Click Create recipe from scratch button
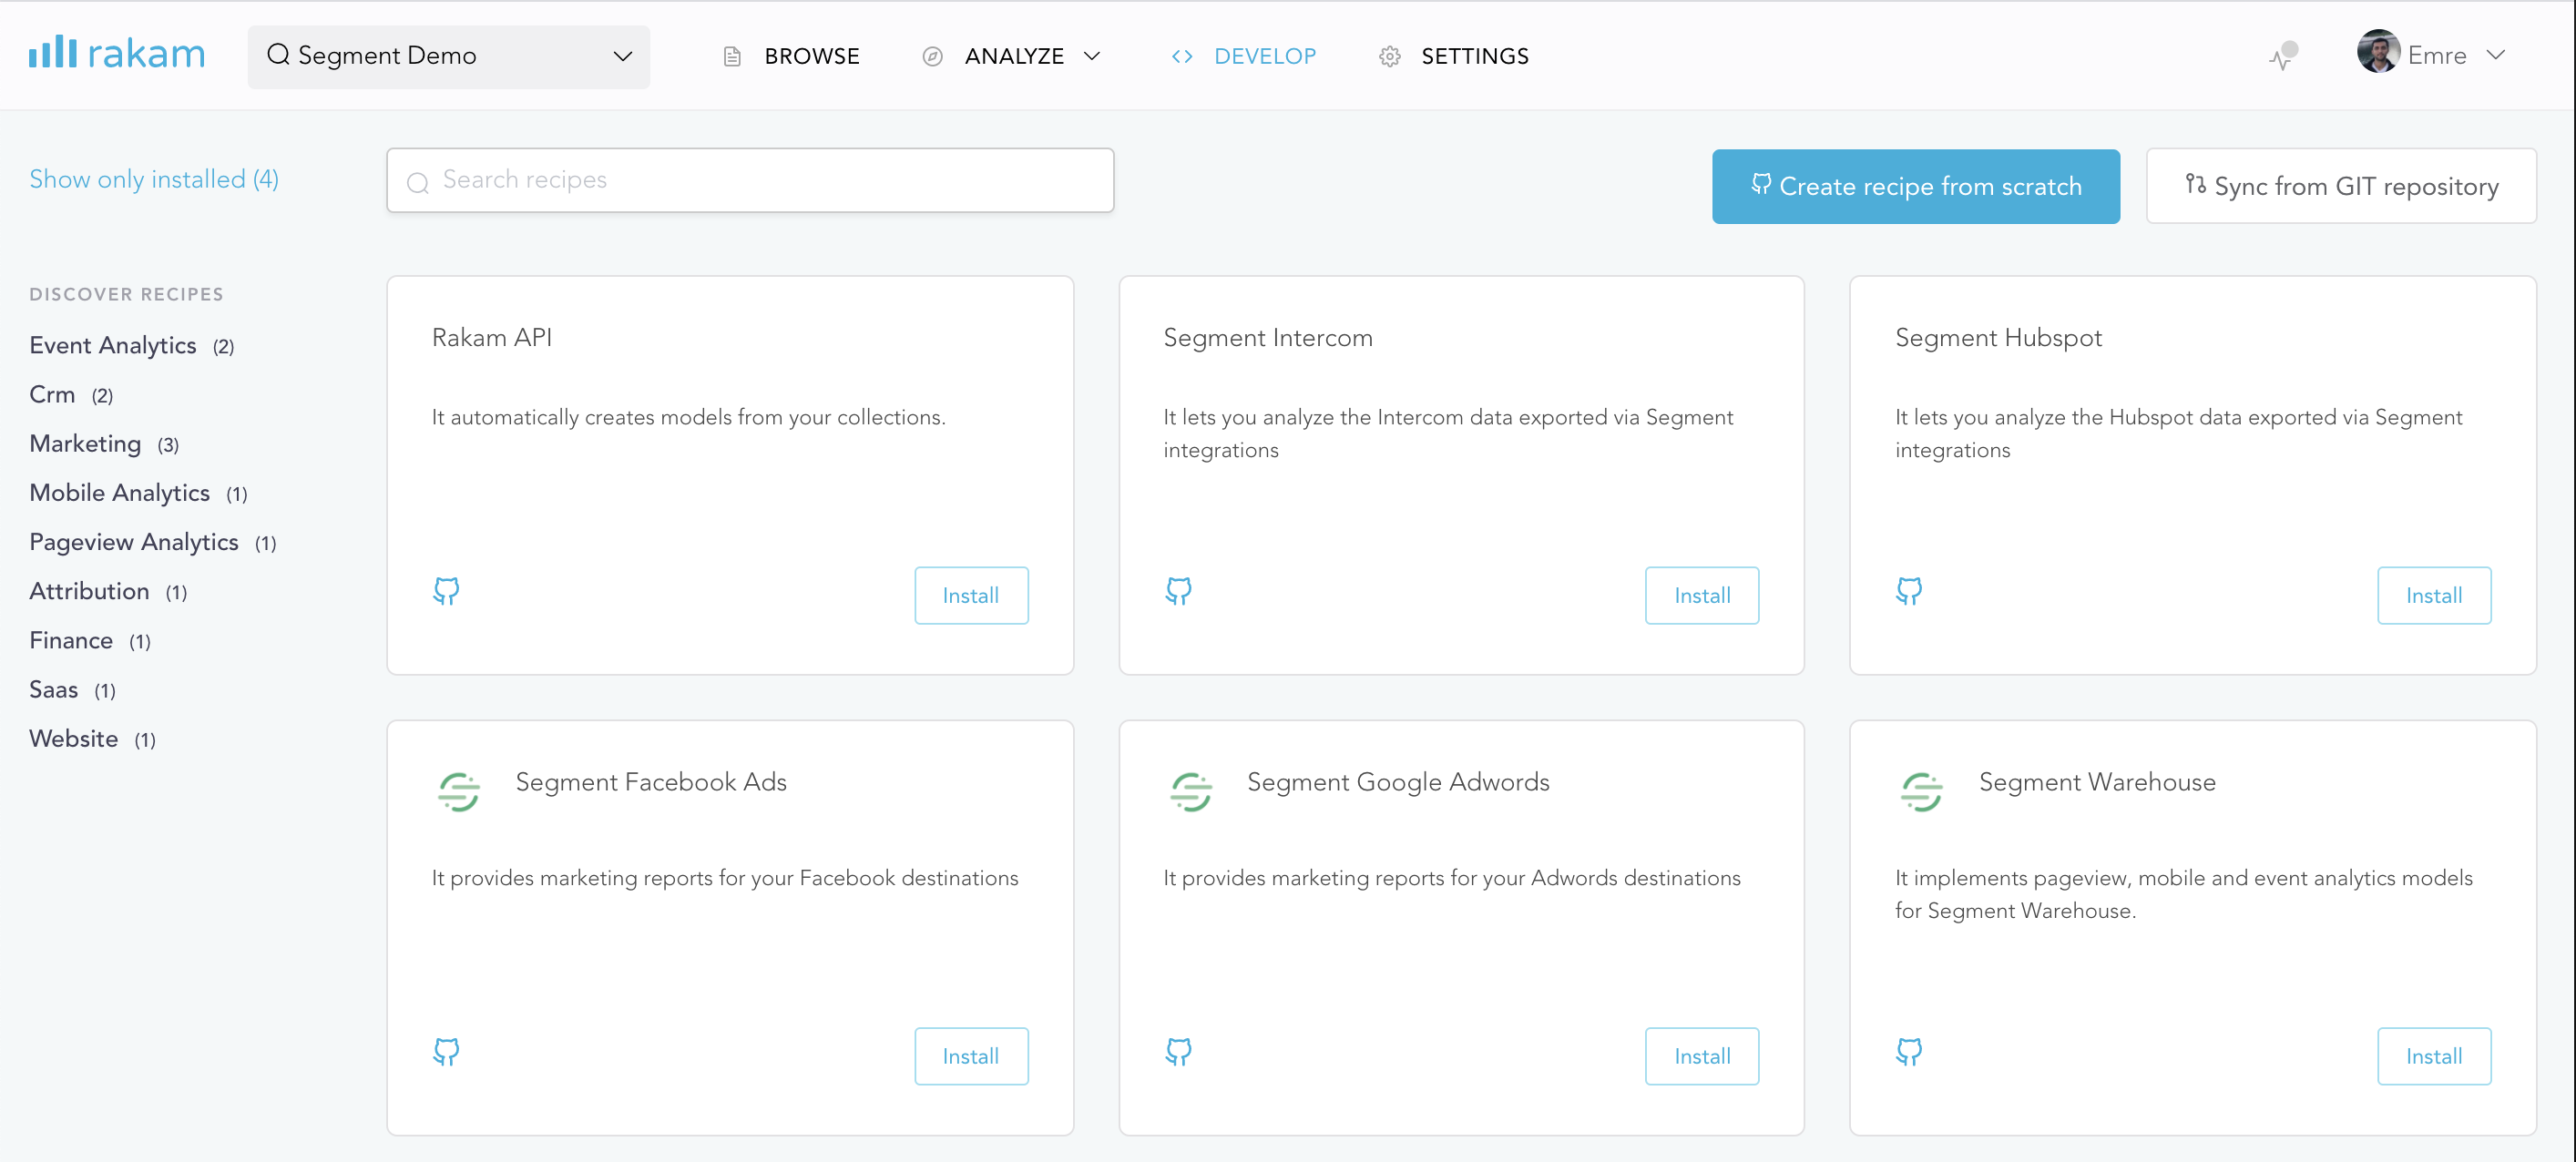Screen dimensions: 2576x1162 [1915, 186]
